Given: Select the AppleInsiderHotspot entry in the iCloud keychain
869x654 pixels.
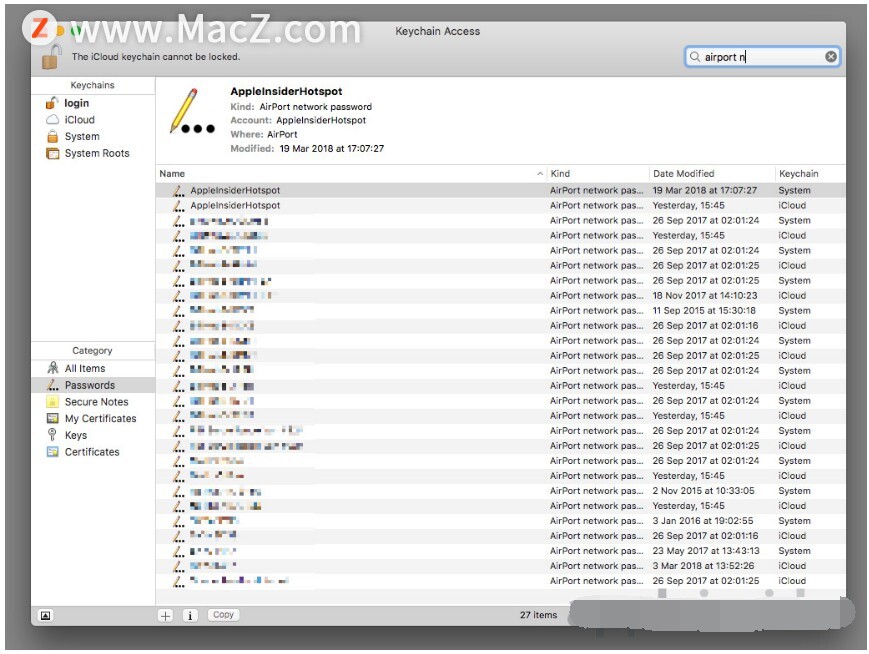Looking at the screenshot, I should pos(500,205).
